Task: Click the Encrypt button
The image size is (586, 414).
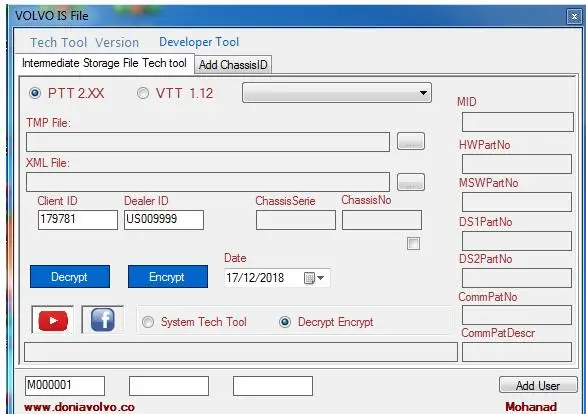Action: [x=168, y=276]
